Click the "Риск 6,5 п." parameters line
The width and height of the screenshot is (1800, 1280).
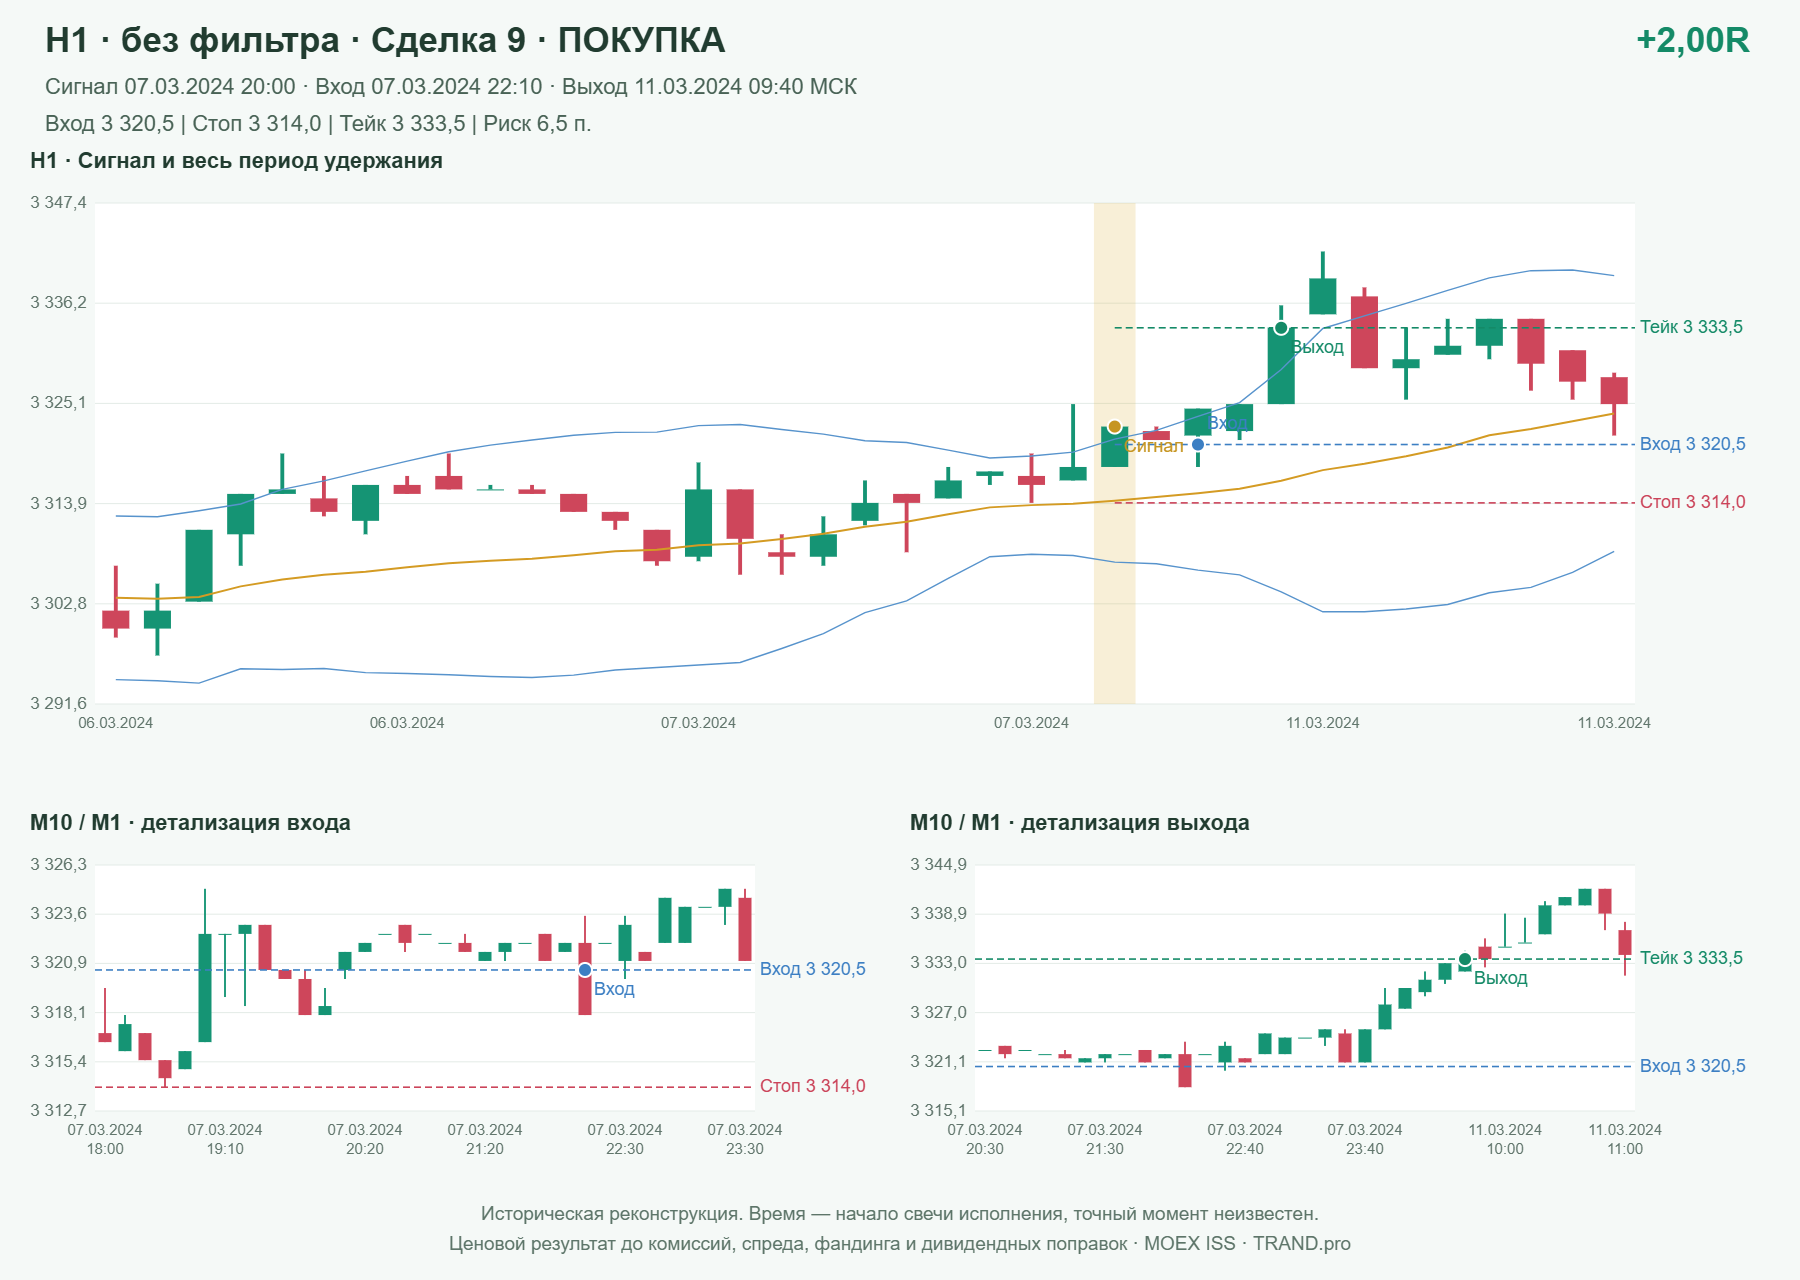[318, 124]
